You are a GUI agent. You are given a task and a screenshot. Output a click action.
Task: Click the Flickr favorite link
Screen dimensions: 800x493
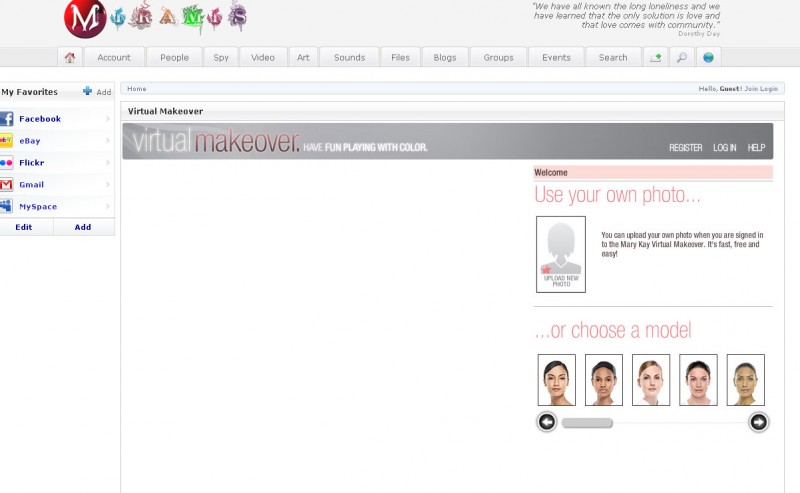32,163
